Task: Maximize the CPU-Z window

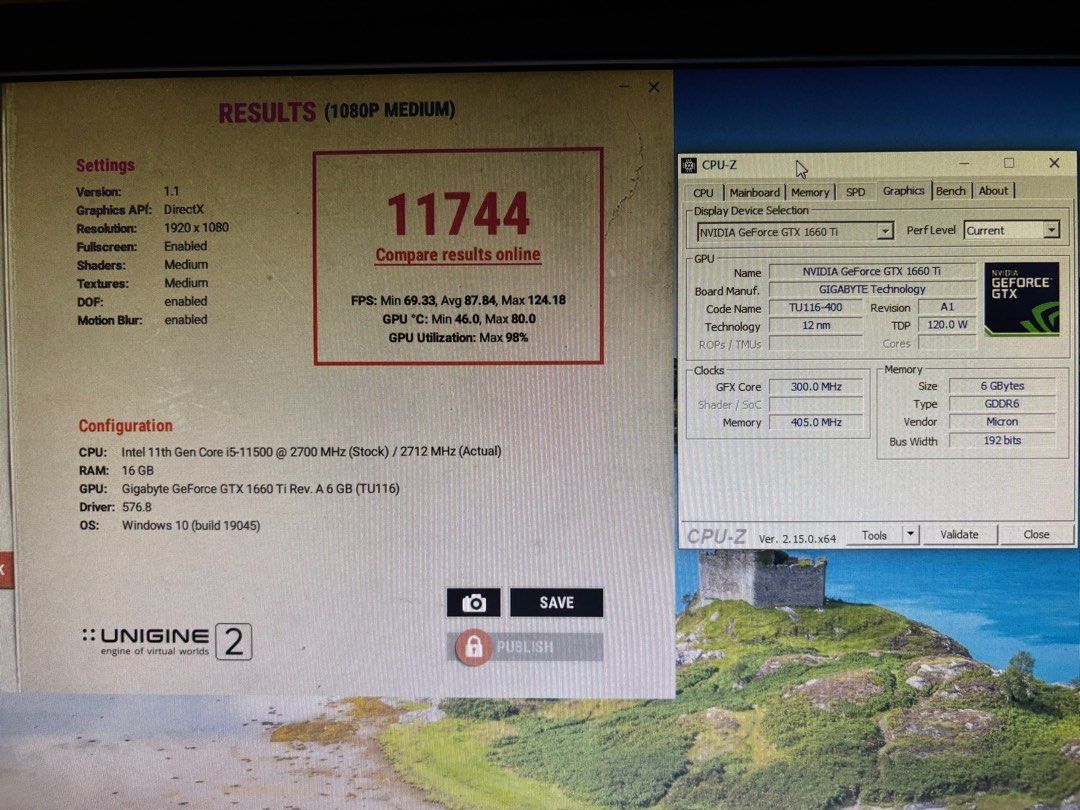Action: 1009,163
